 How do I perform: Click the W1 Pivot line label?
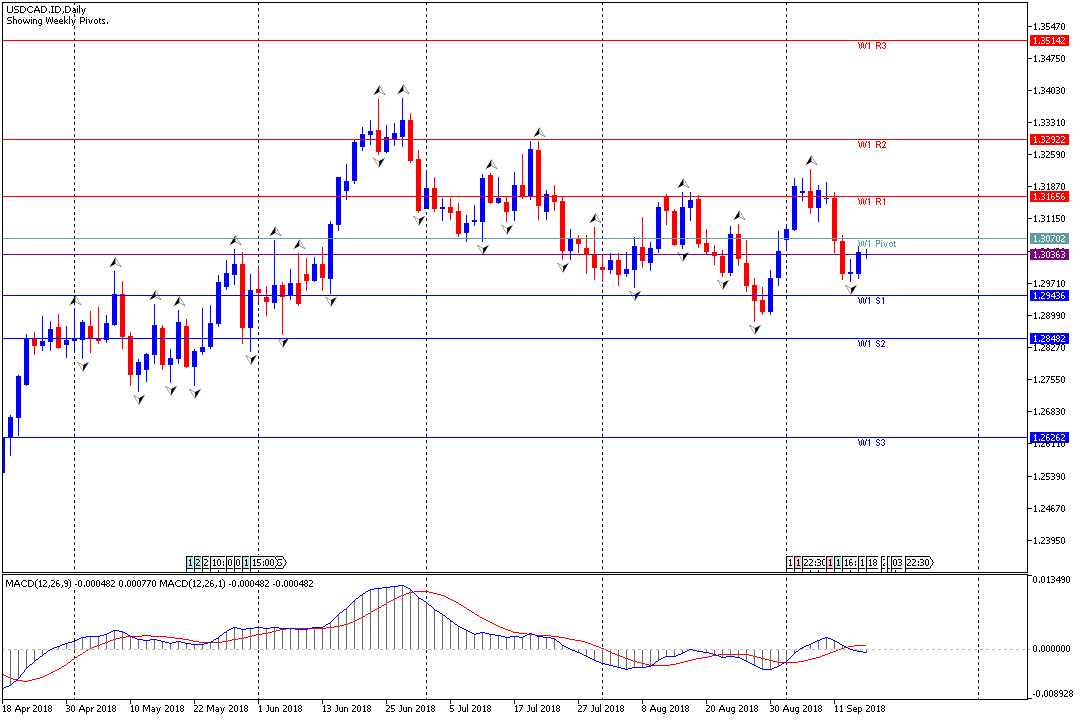(x=878, y=244)
